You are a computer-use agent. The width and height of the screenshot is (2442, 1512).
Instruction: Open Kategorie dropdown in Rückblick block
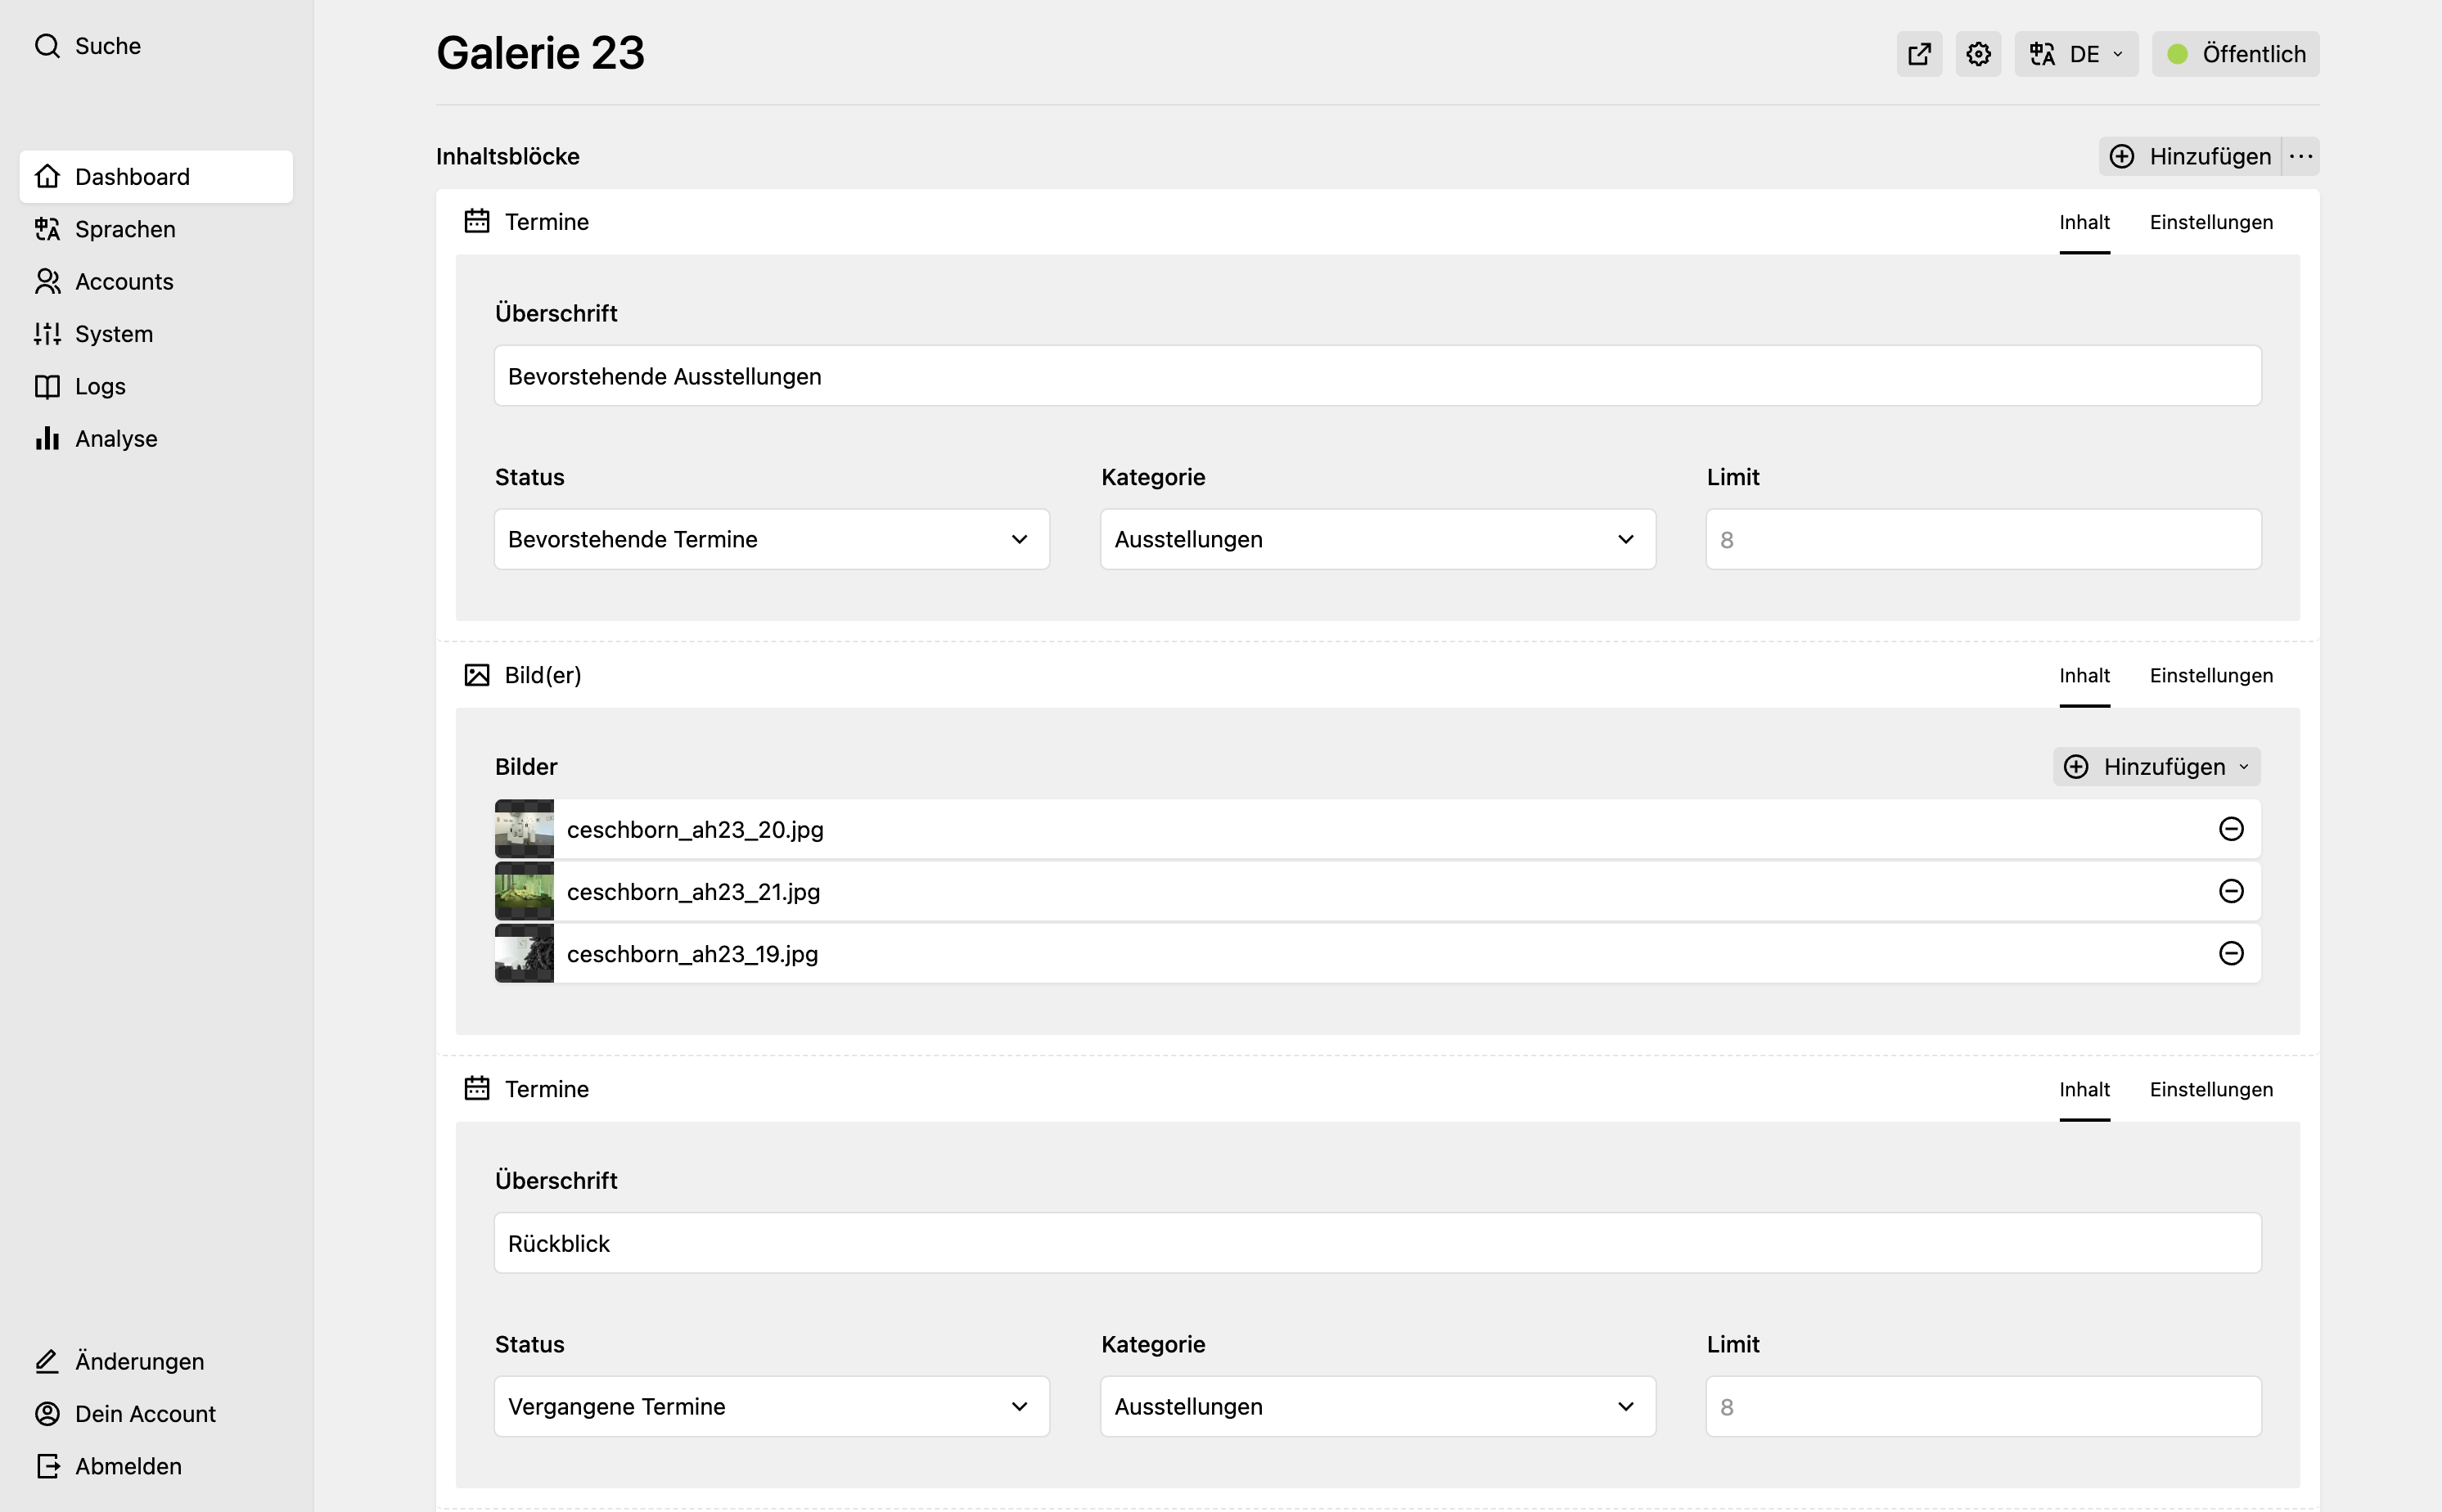[1378, 1407]
